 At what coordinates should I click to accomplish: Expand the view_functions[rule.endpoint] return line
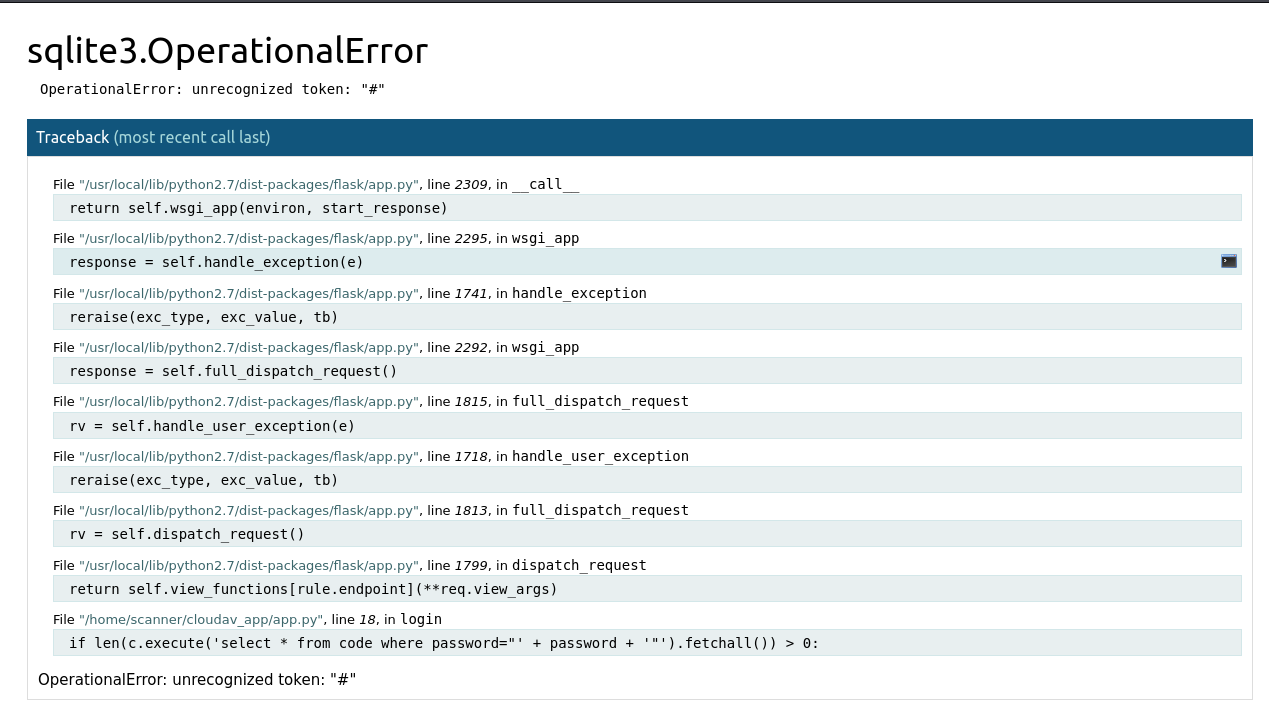(x=313, y=589)
